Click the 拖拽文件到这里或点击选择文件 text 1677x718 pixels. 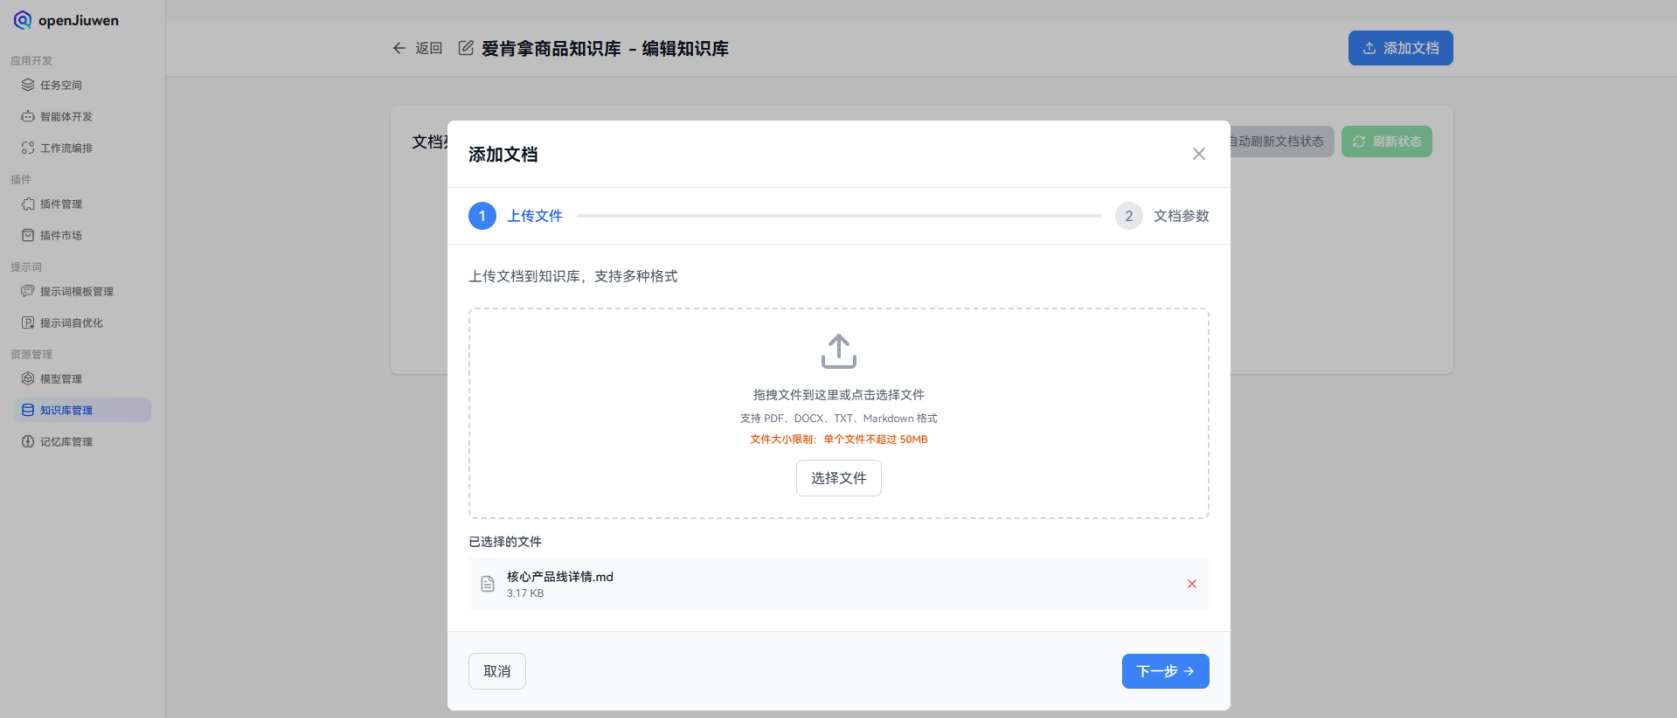coord(839,395)
